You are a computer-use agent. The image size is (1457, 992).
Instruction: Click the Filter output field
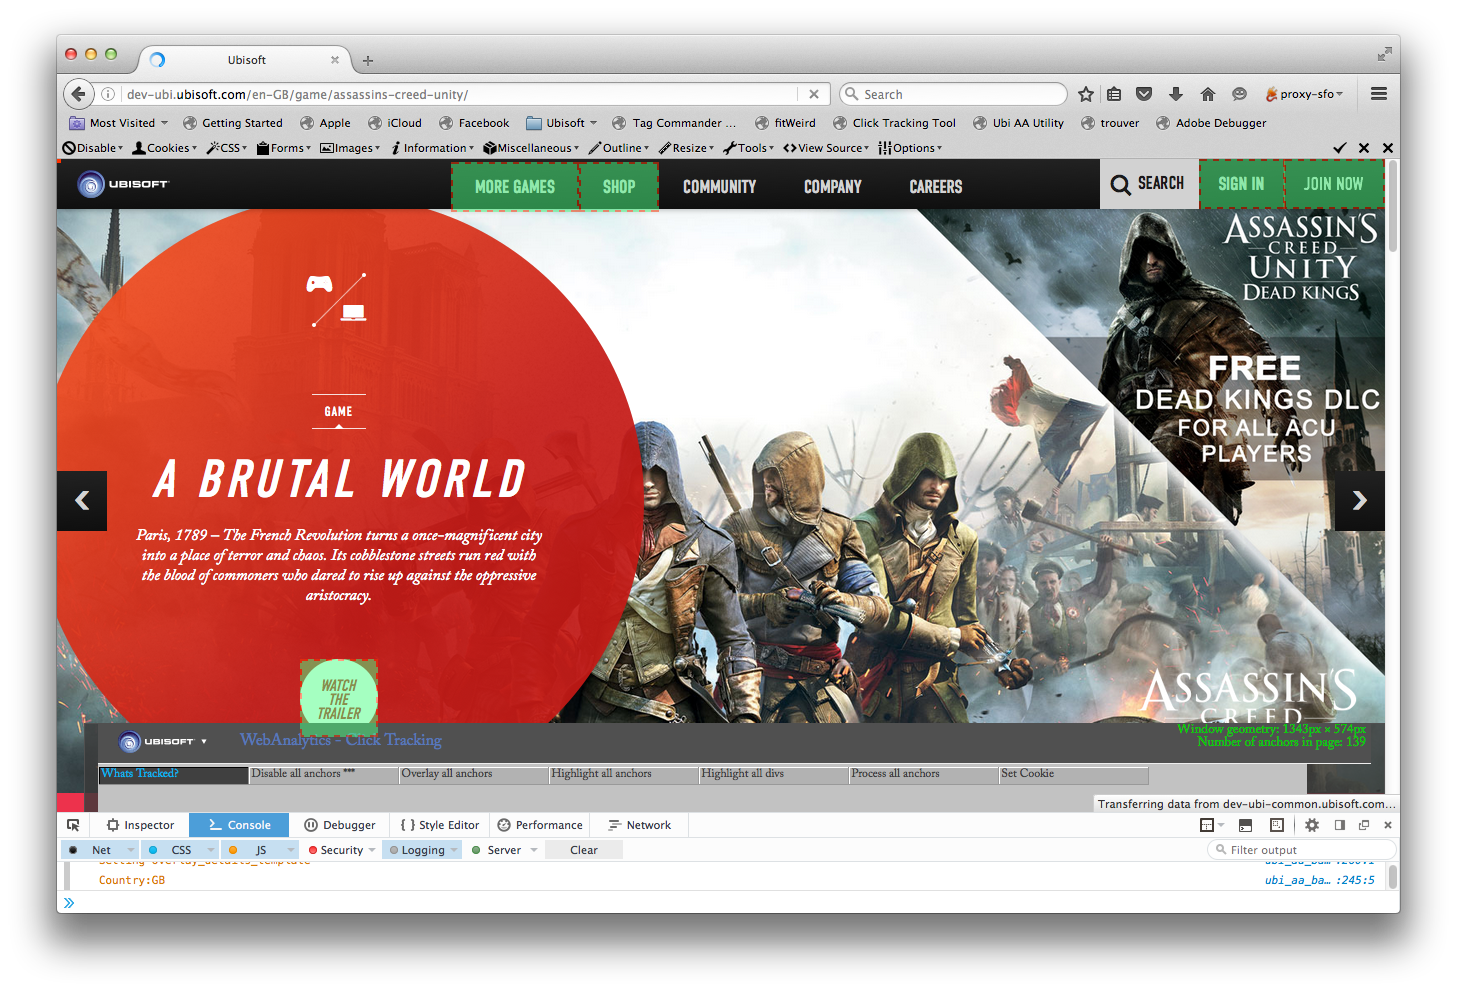1303,850
